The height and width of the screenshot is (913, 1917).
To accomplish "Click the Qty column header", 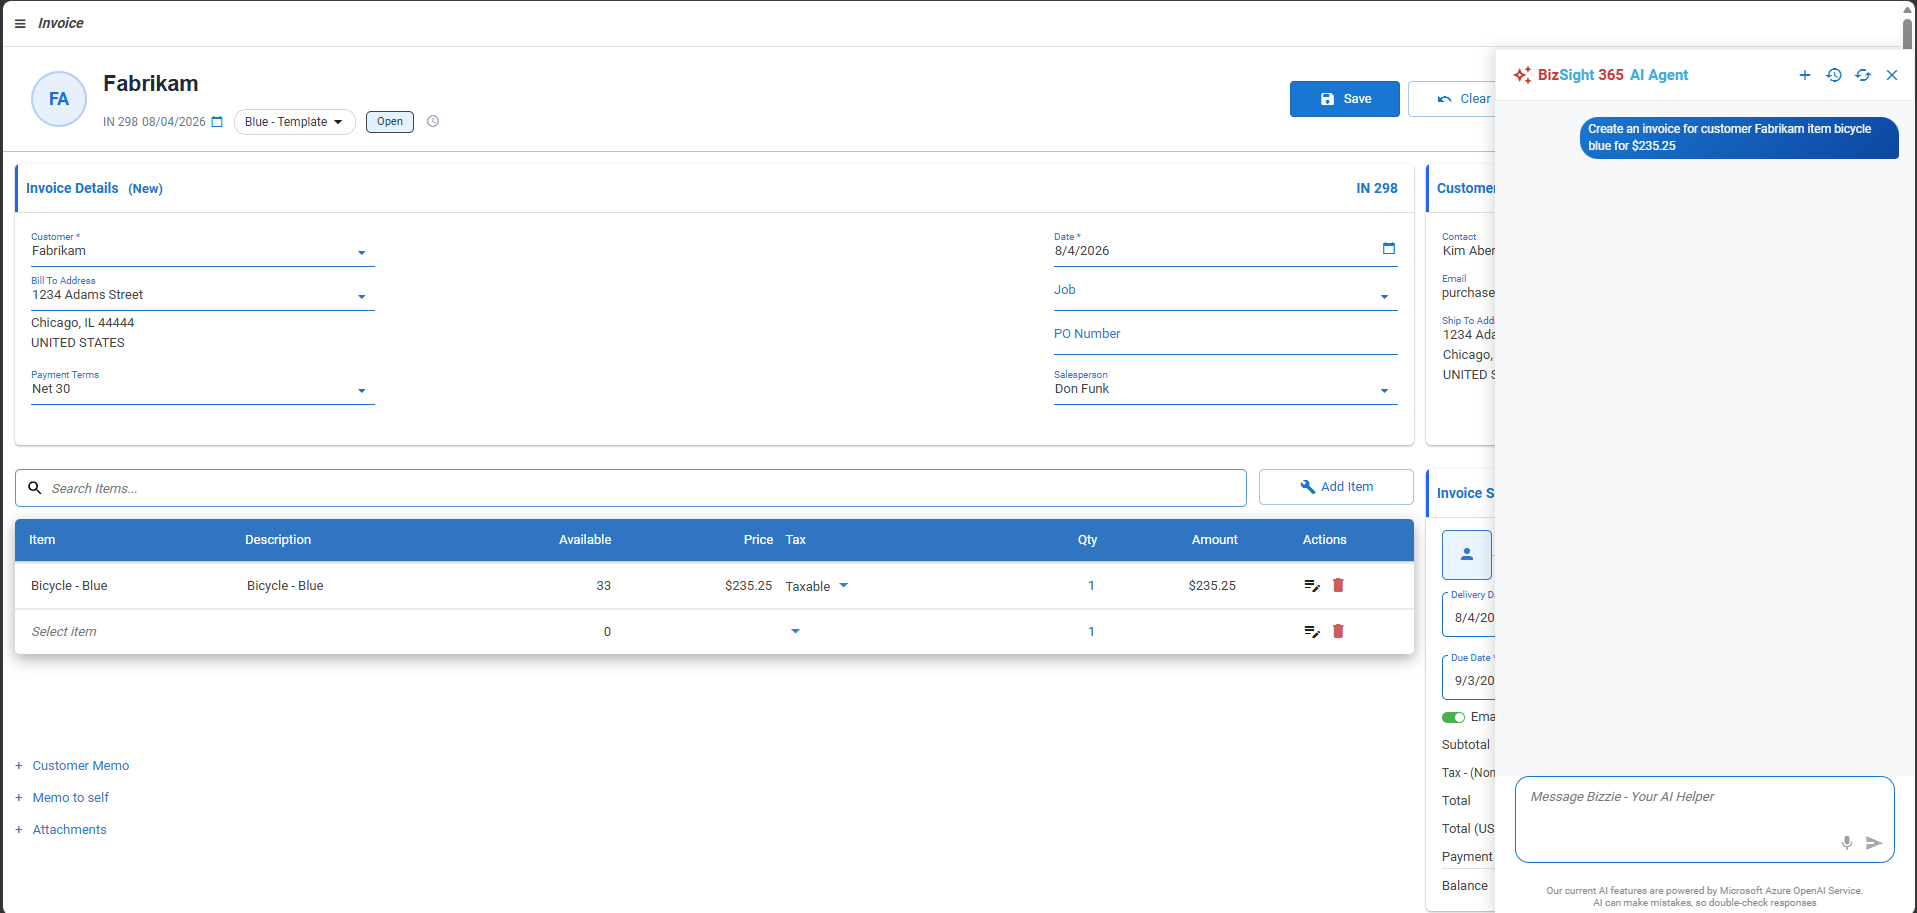I will pyautogui.click(x=1087, y=540).
